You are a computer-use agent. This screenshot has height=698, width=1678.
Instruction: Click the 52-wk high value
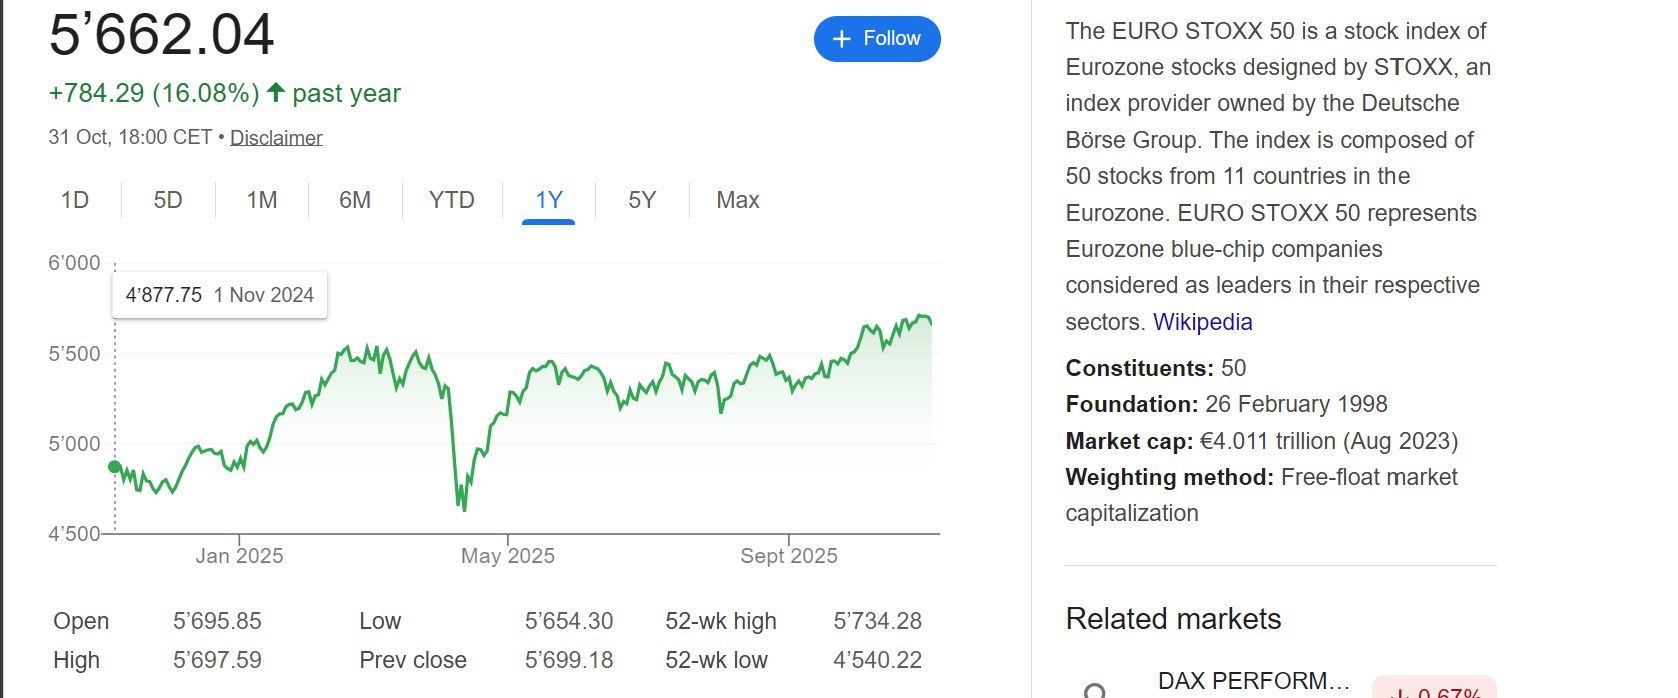click(x=878, y=621)
